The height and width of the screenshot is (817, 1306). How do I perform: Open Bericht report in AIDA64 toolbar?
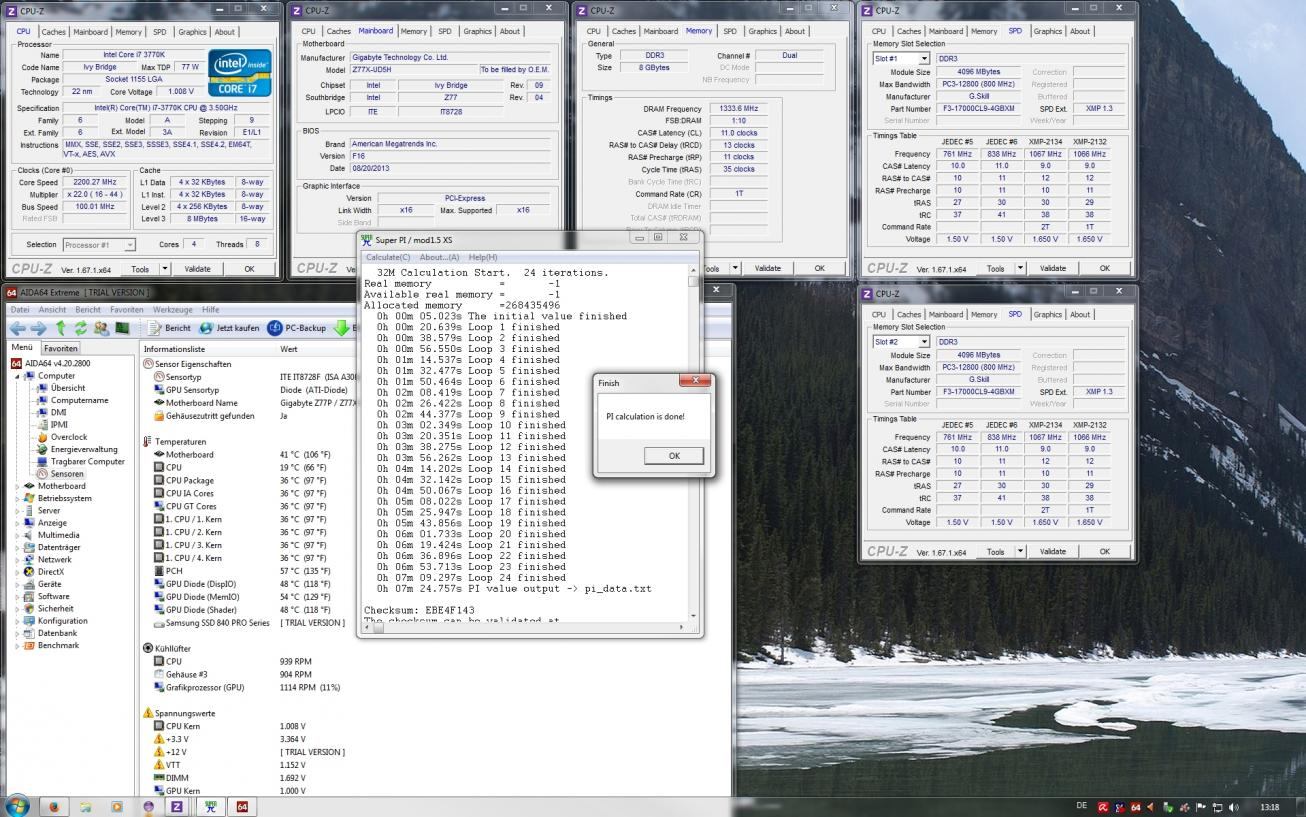pos(169,328)
